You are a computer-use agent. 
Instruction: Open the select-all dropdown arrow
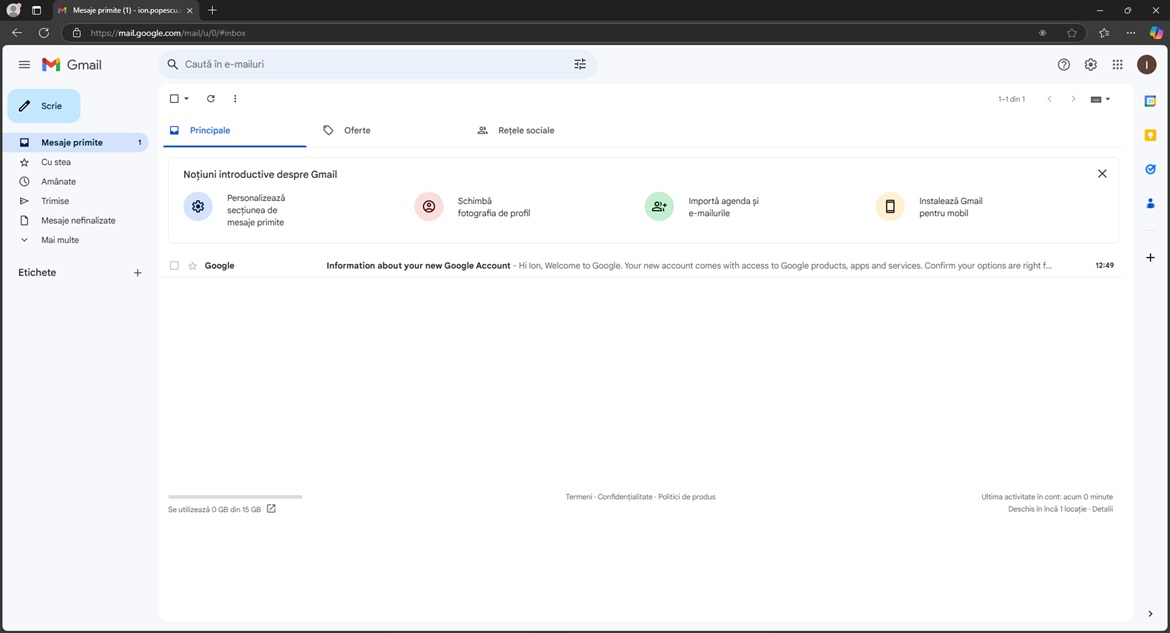point(187,99)
